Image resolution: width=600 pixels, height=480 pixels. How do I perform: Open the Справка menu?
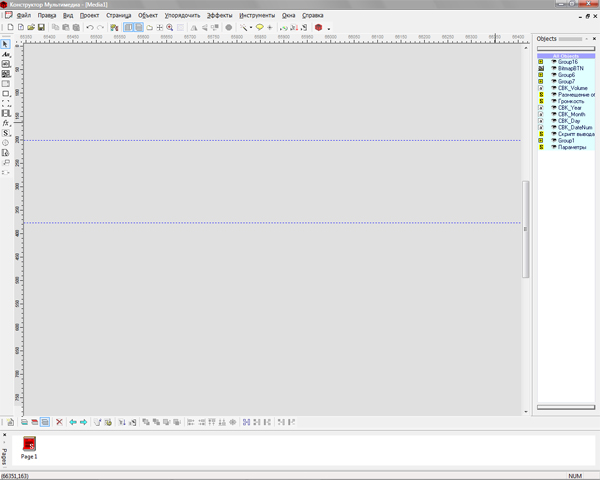[313, 15]
